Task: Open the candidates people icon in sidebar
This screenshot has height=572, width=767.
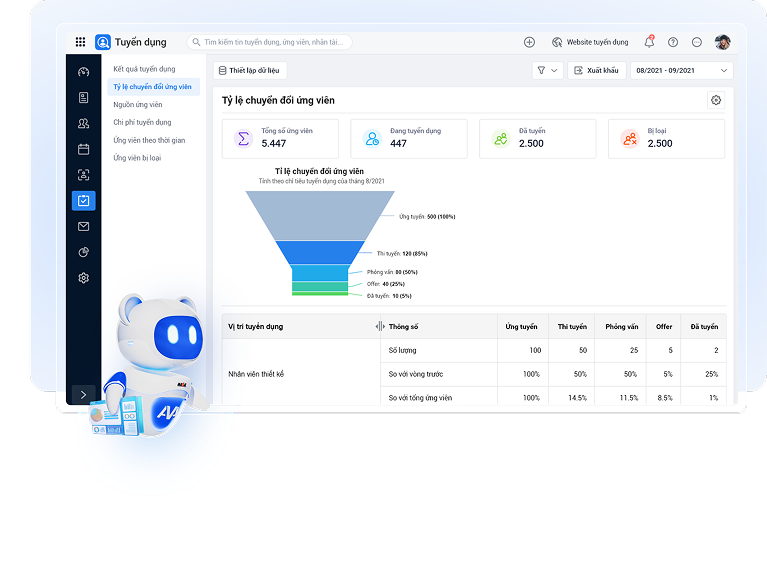Action: [84, 123]
